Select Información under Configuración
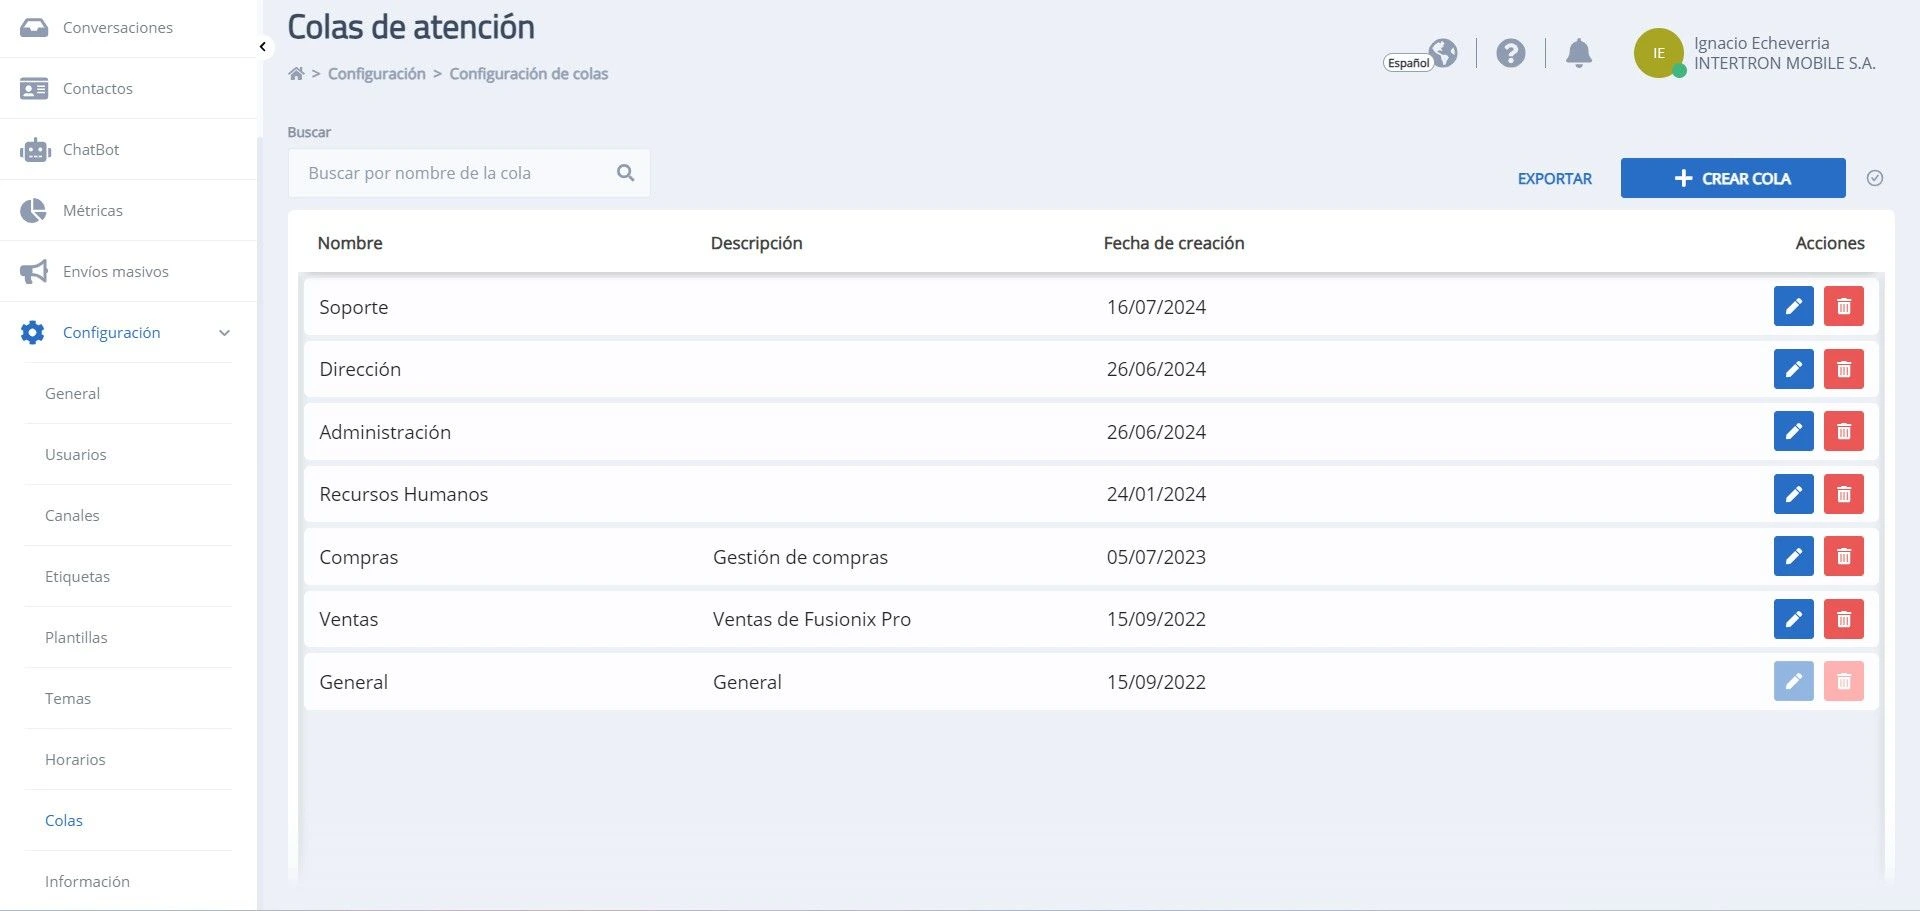 pyautogui.click(x=87, y=882)
